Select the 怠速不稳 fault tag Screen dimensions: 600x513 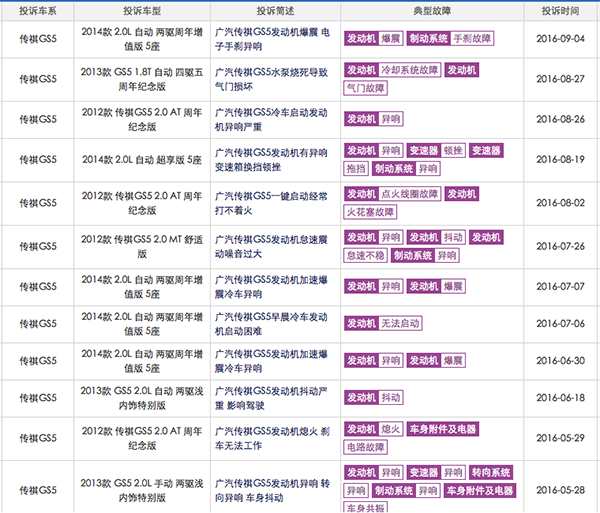click(x=365, y=256)
